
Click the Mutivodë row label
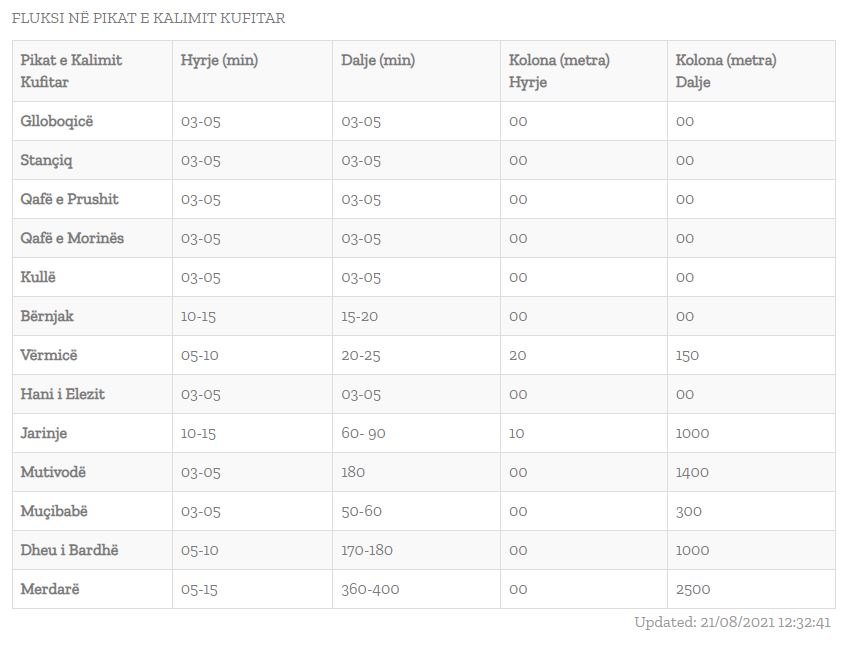[53, 472]
